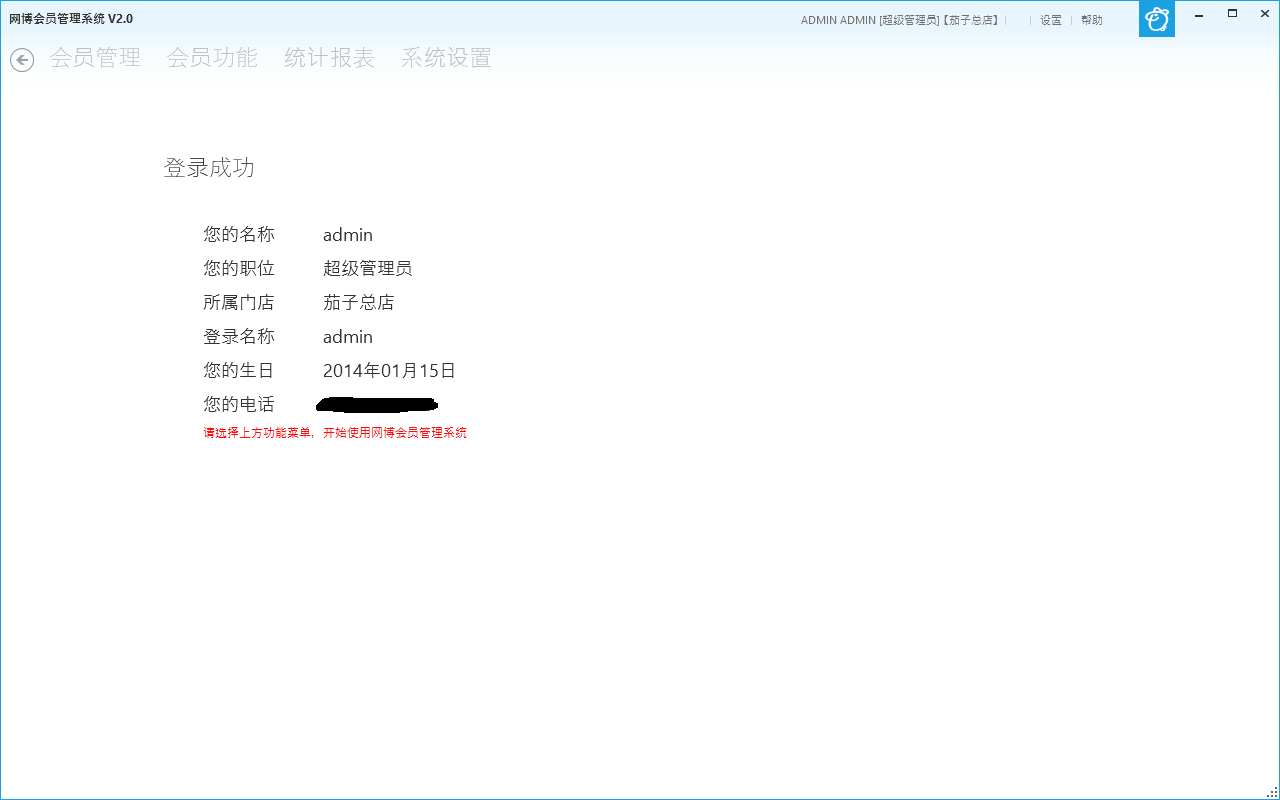Click the window title 网博会员管理系统 V2.0

click(71, 19)
